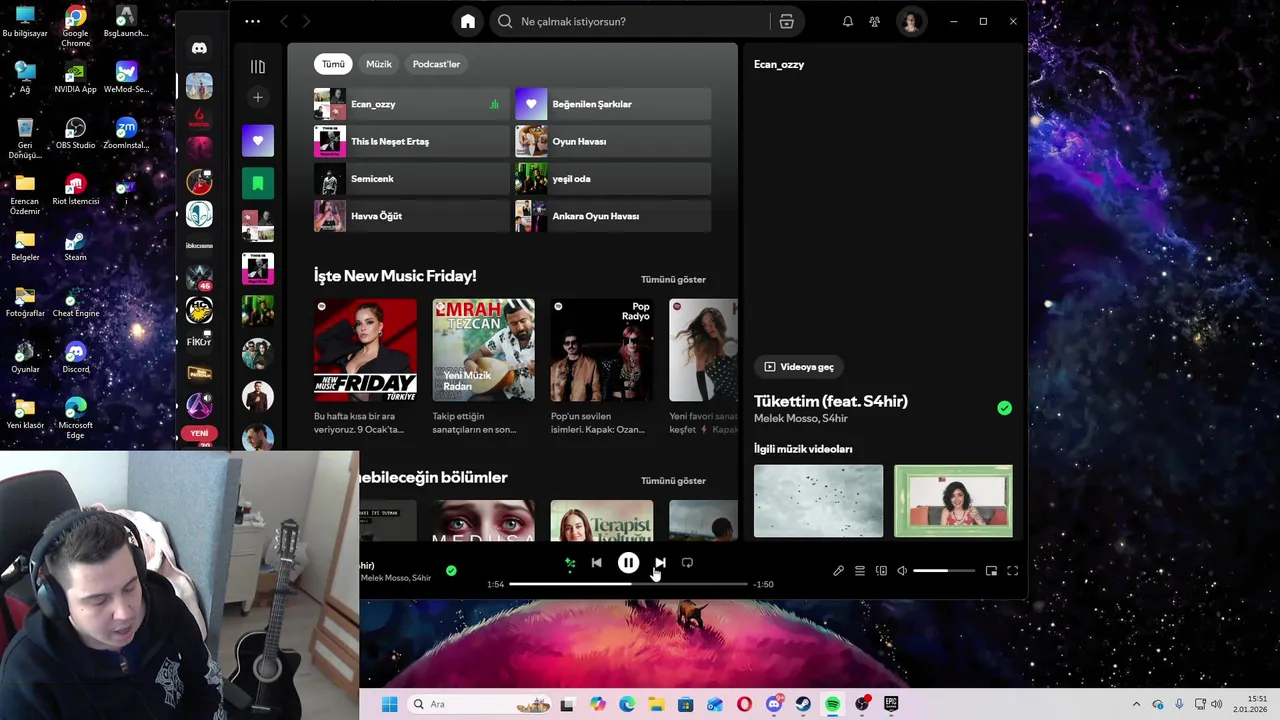Expand hidden system tray icons
The height and width of the screenshot is (720, 1280).
click(1136, 705)
